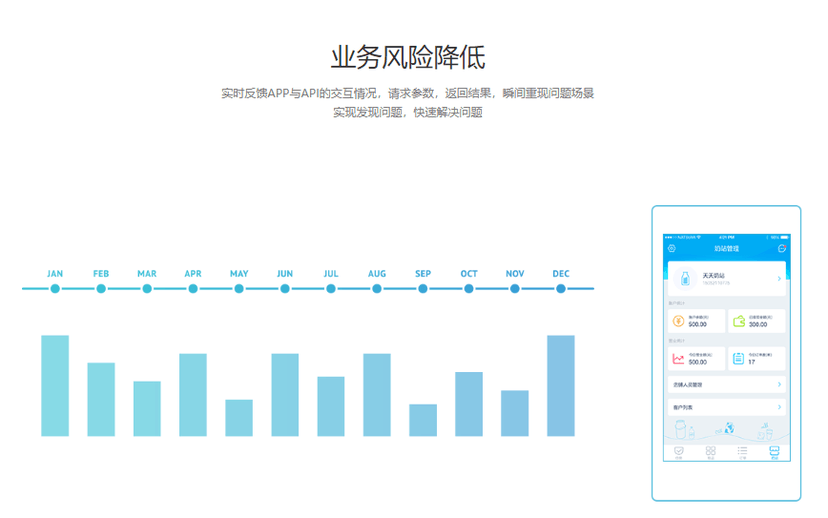Expand the 客户列表 row chevron

tap(779, 407)
